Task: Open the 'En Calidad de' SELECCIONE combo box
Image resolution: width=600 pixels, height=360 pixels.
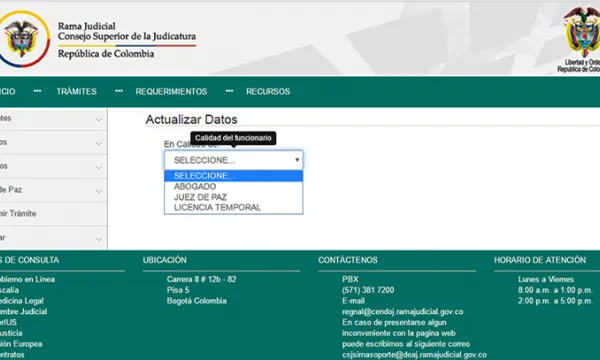Action: 233,160
